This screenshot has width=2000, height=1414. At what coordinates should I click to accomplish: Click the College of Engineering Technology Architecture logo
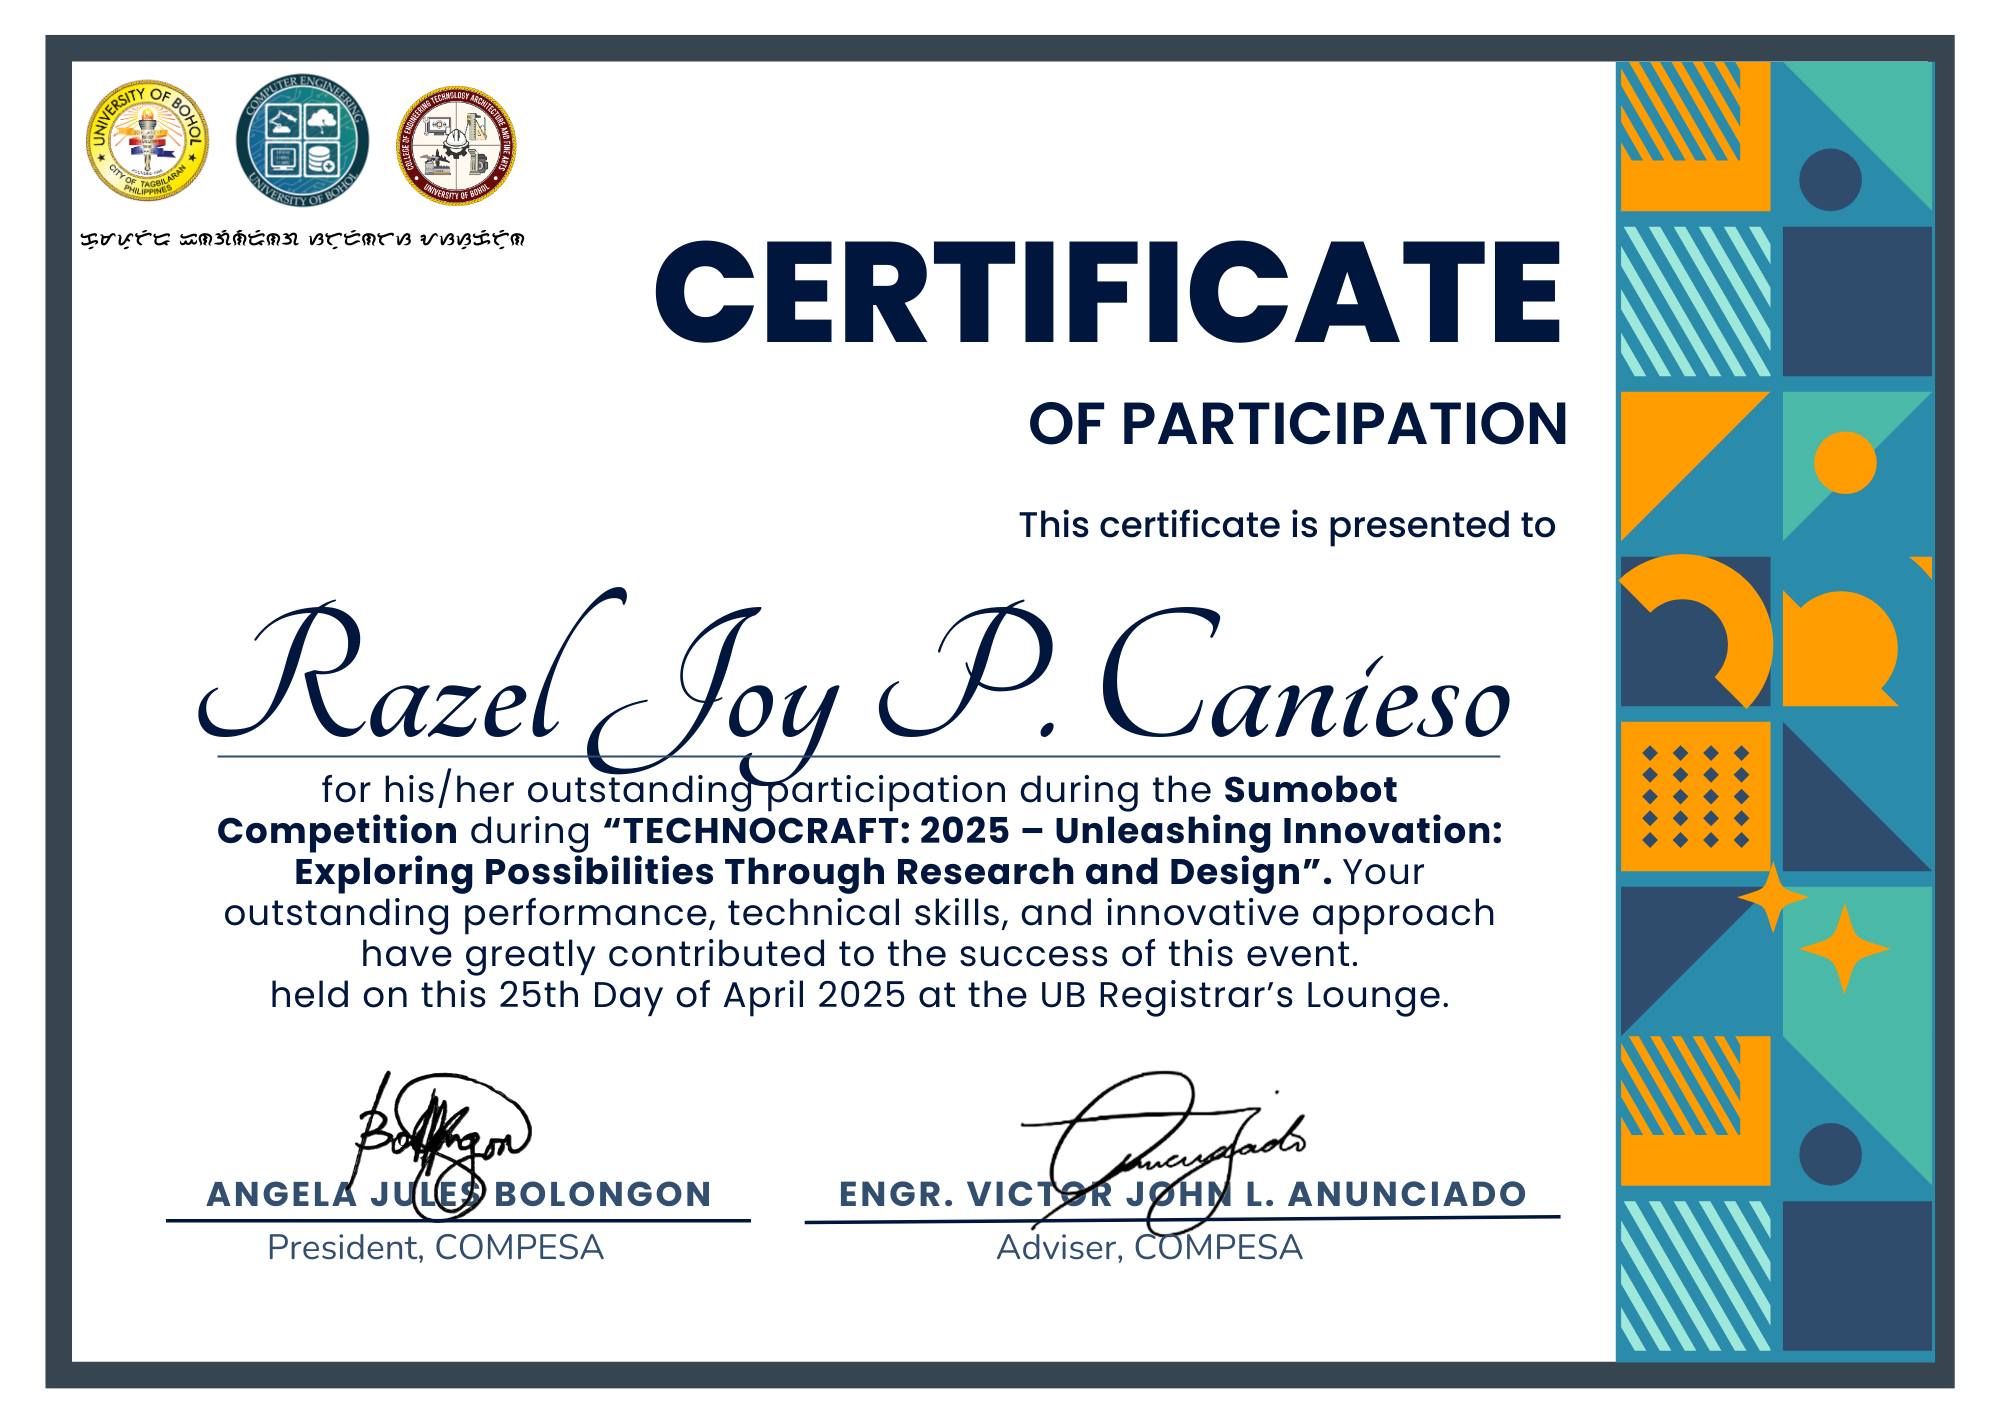click(x=456, y=145)
